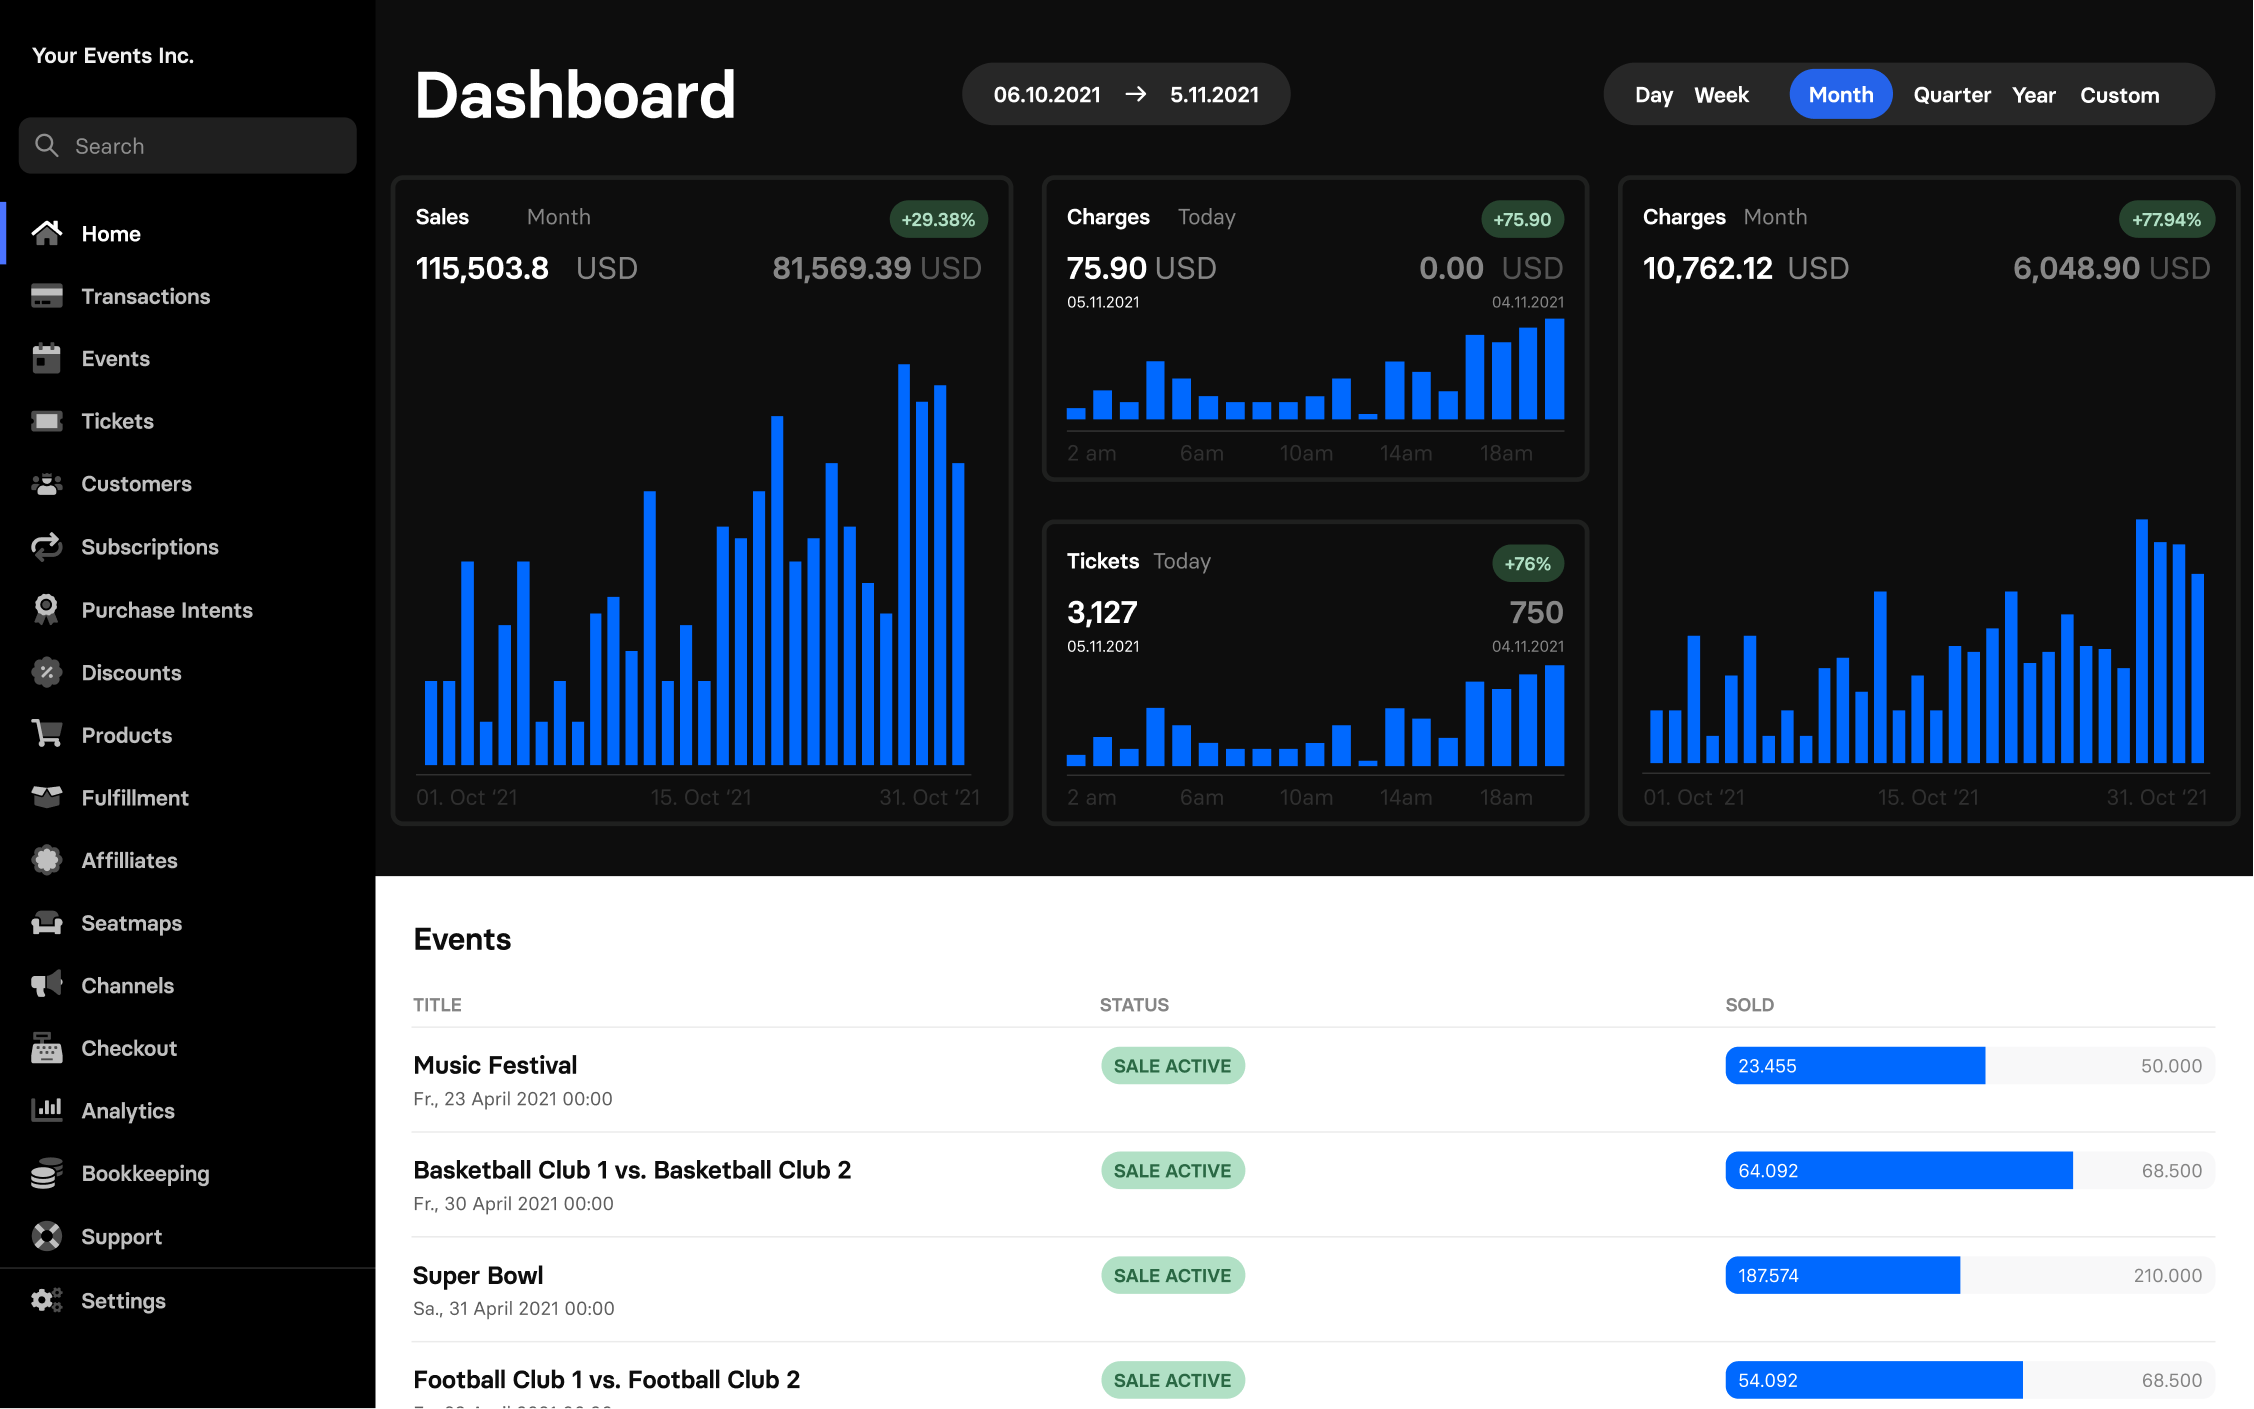This screenshot has width=2254, height=1409.
Task: Select the Year tab
Action: (x=2034, y=94)
